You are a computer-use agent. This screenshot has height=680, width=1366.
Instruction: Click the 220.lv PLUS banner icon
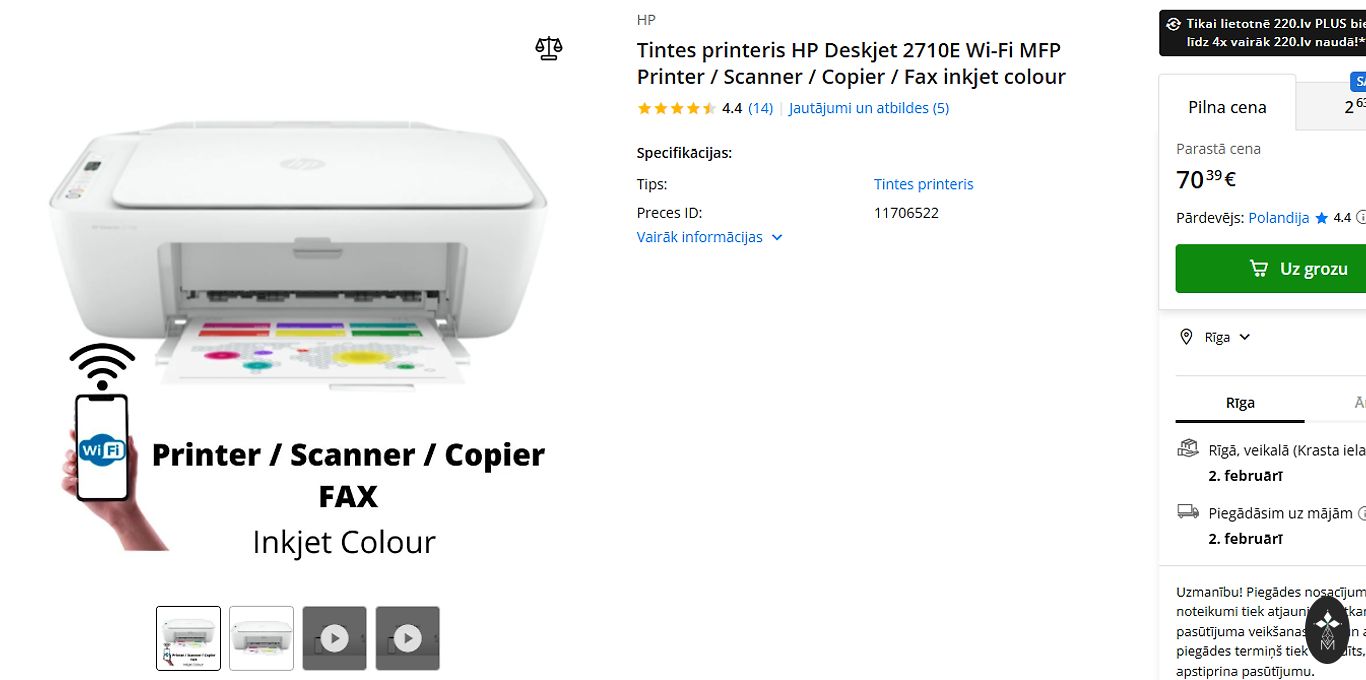1173,24
